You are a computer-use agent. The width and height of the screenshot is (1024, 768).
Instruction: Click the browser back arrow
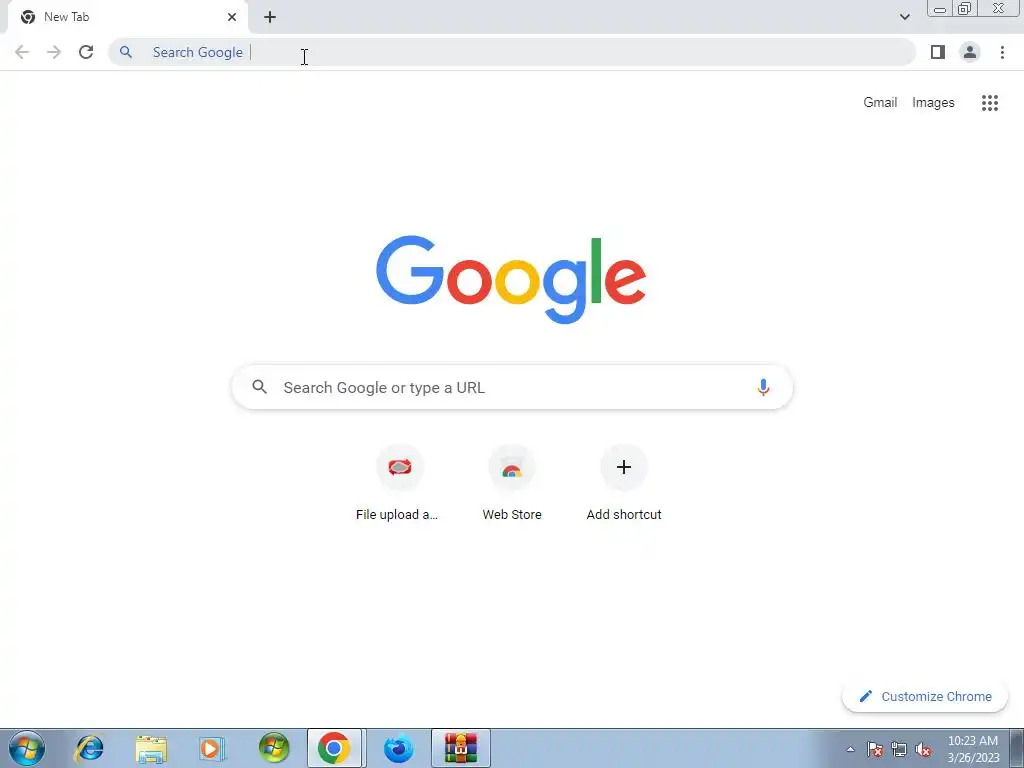point(22,52)
